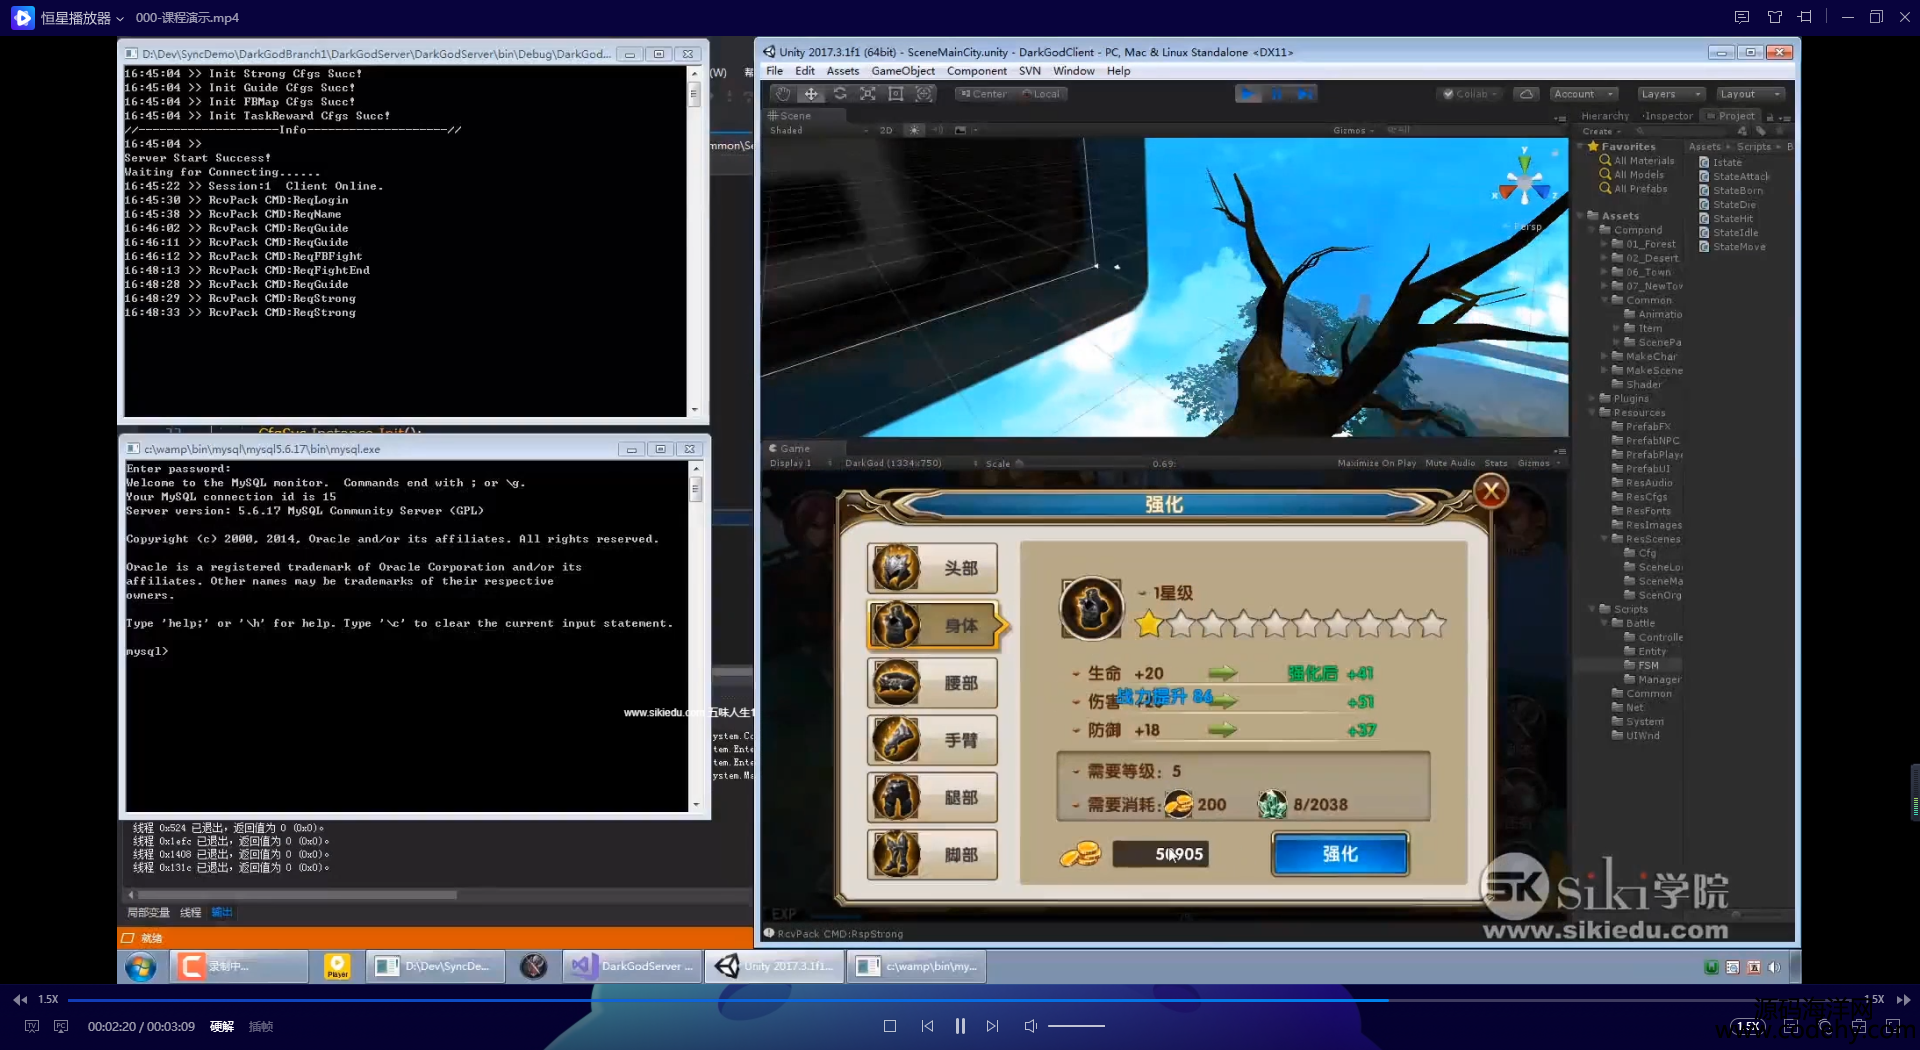Select the Rotate tool in Unity toolbar

pos(840,94)
